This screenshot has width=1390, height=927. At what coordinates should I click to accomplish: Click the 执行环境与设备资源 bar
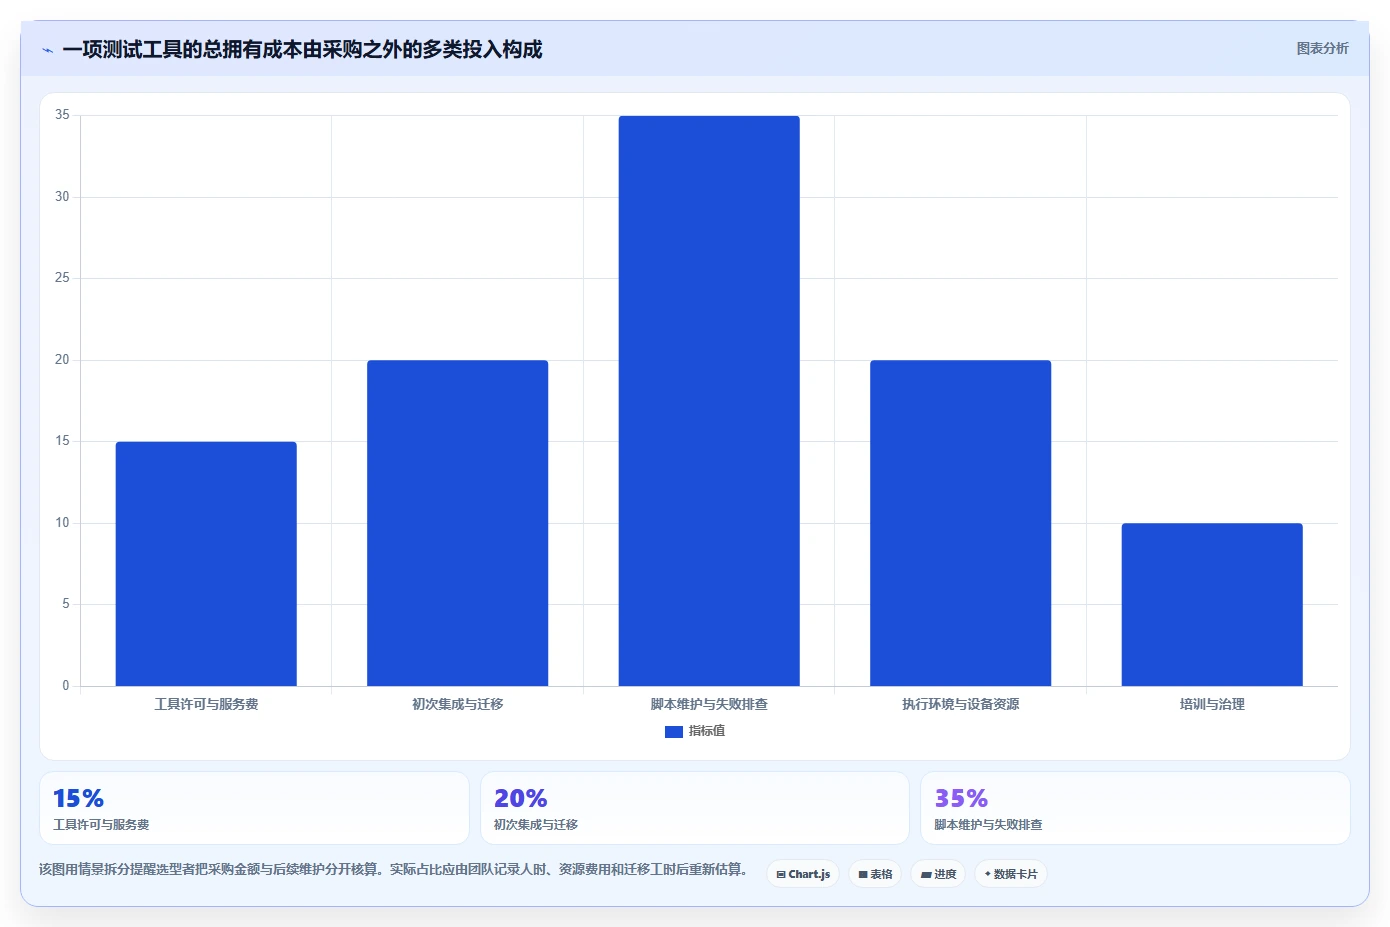pyautogui.click(x=960, y=523)
